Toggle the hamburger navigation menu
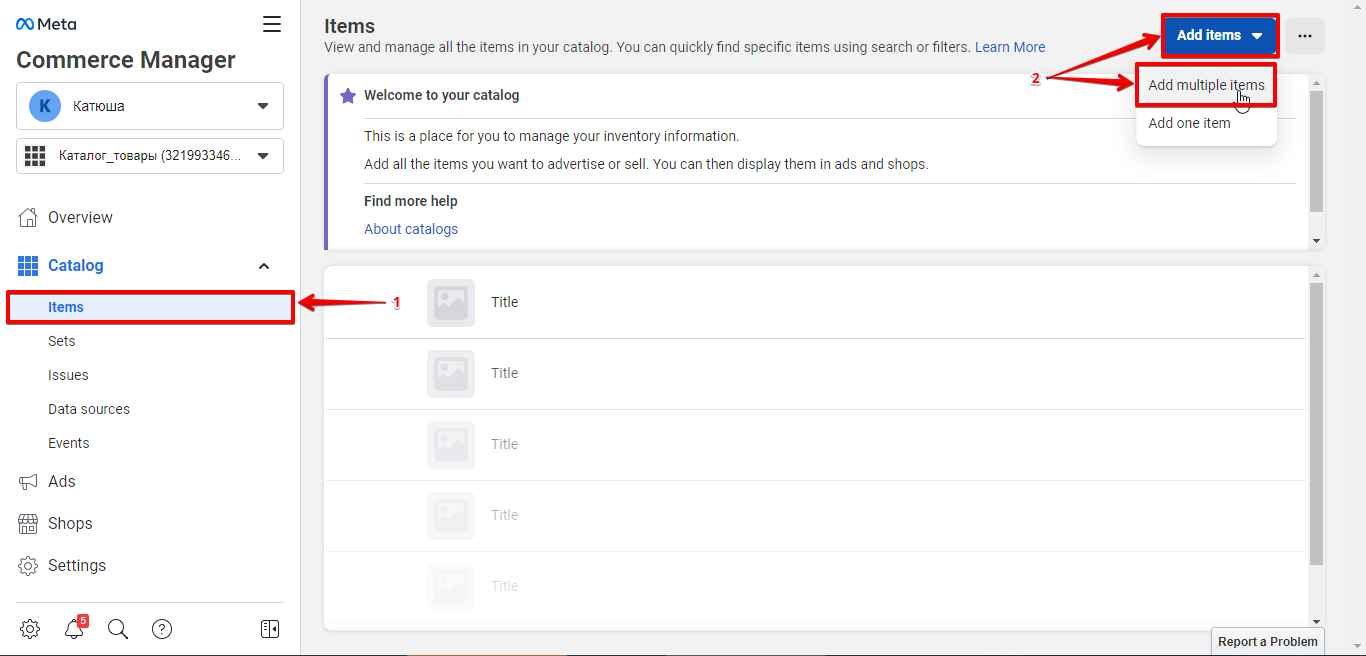The image size is (1366, 656). point(272,24)
